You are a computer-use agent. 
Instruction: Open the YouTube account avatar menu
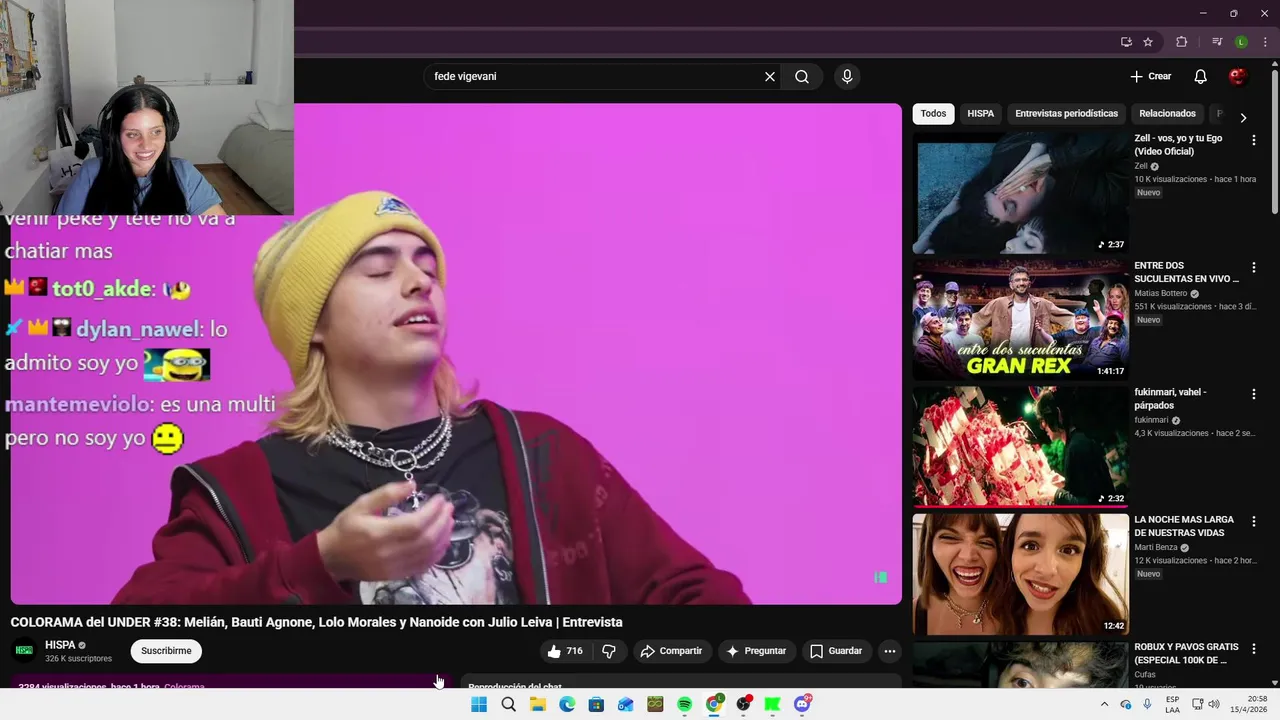1237,76
